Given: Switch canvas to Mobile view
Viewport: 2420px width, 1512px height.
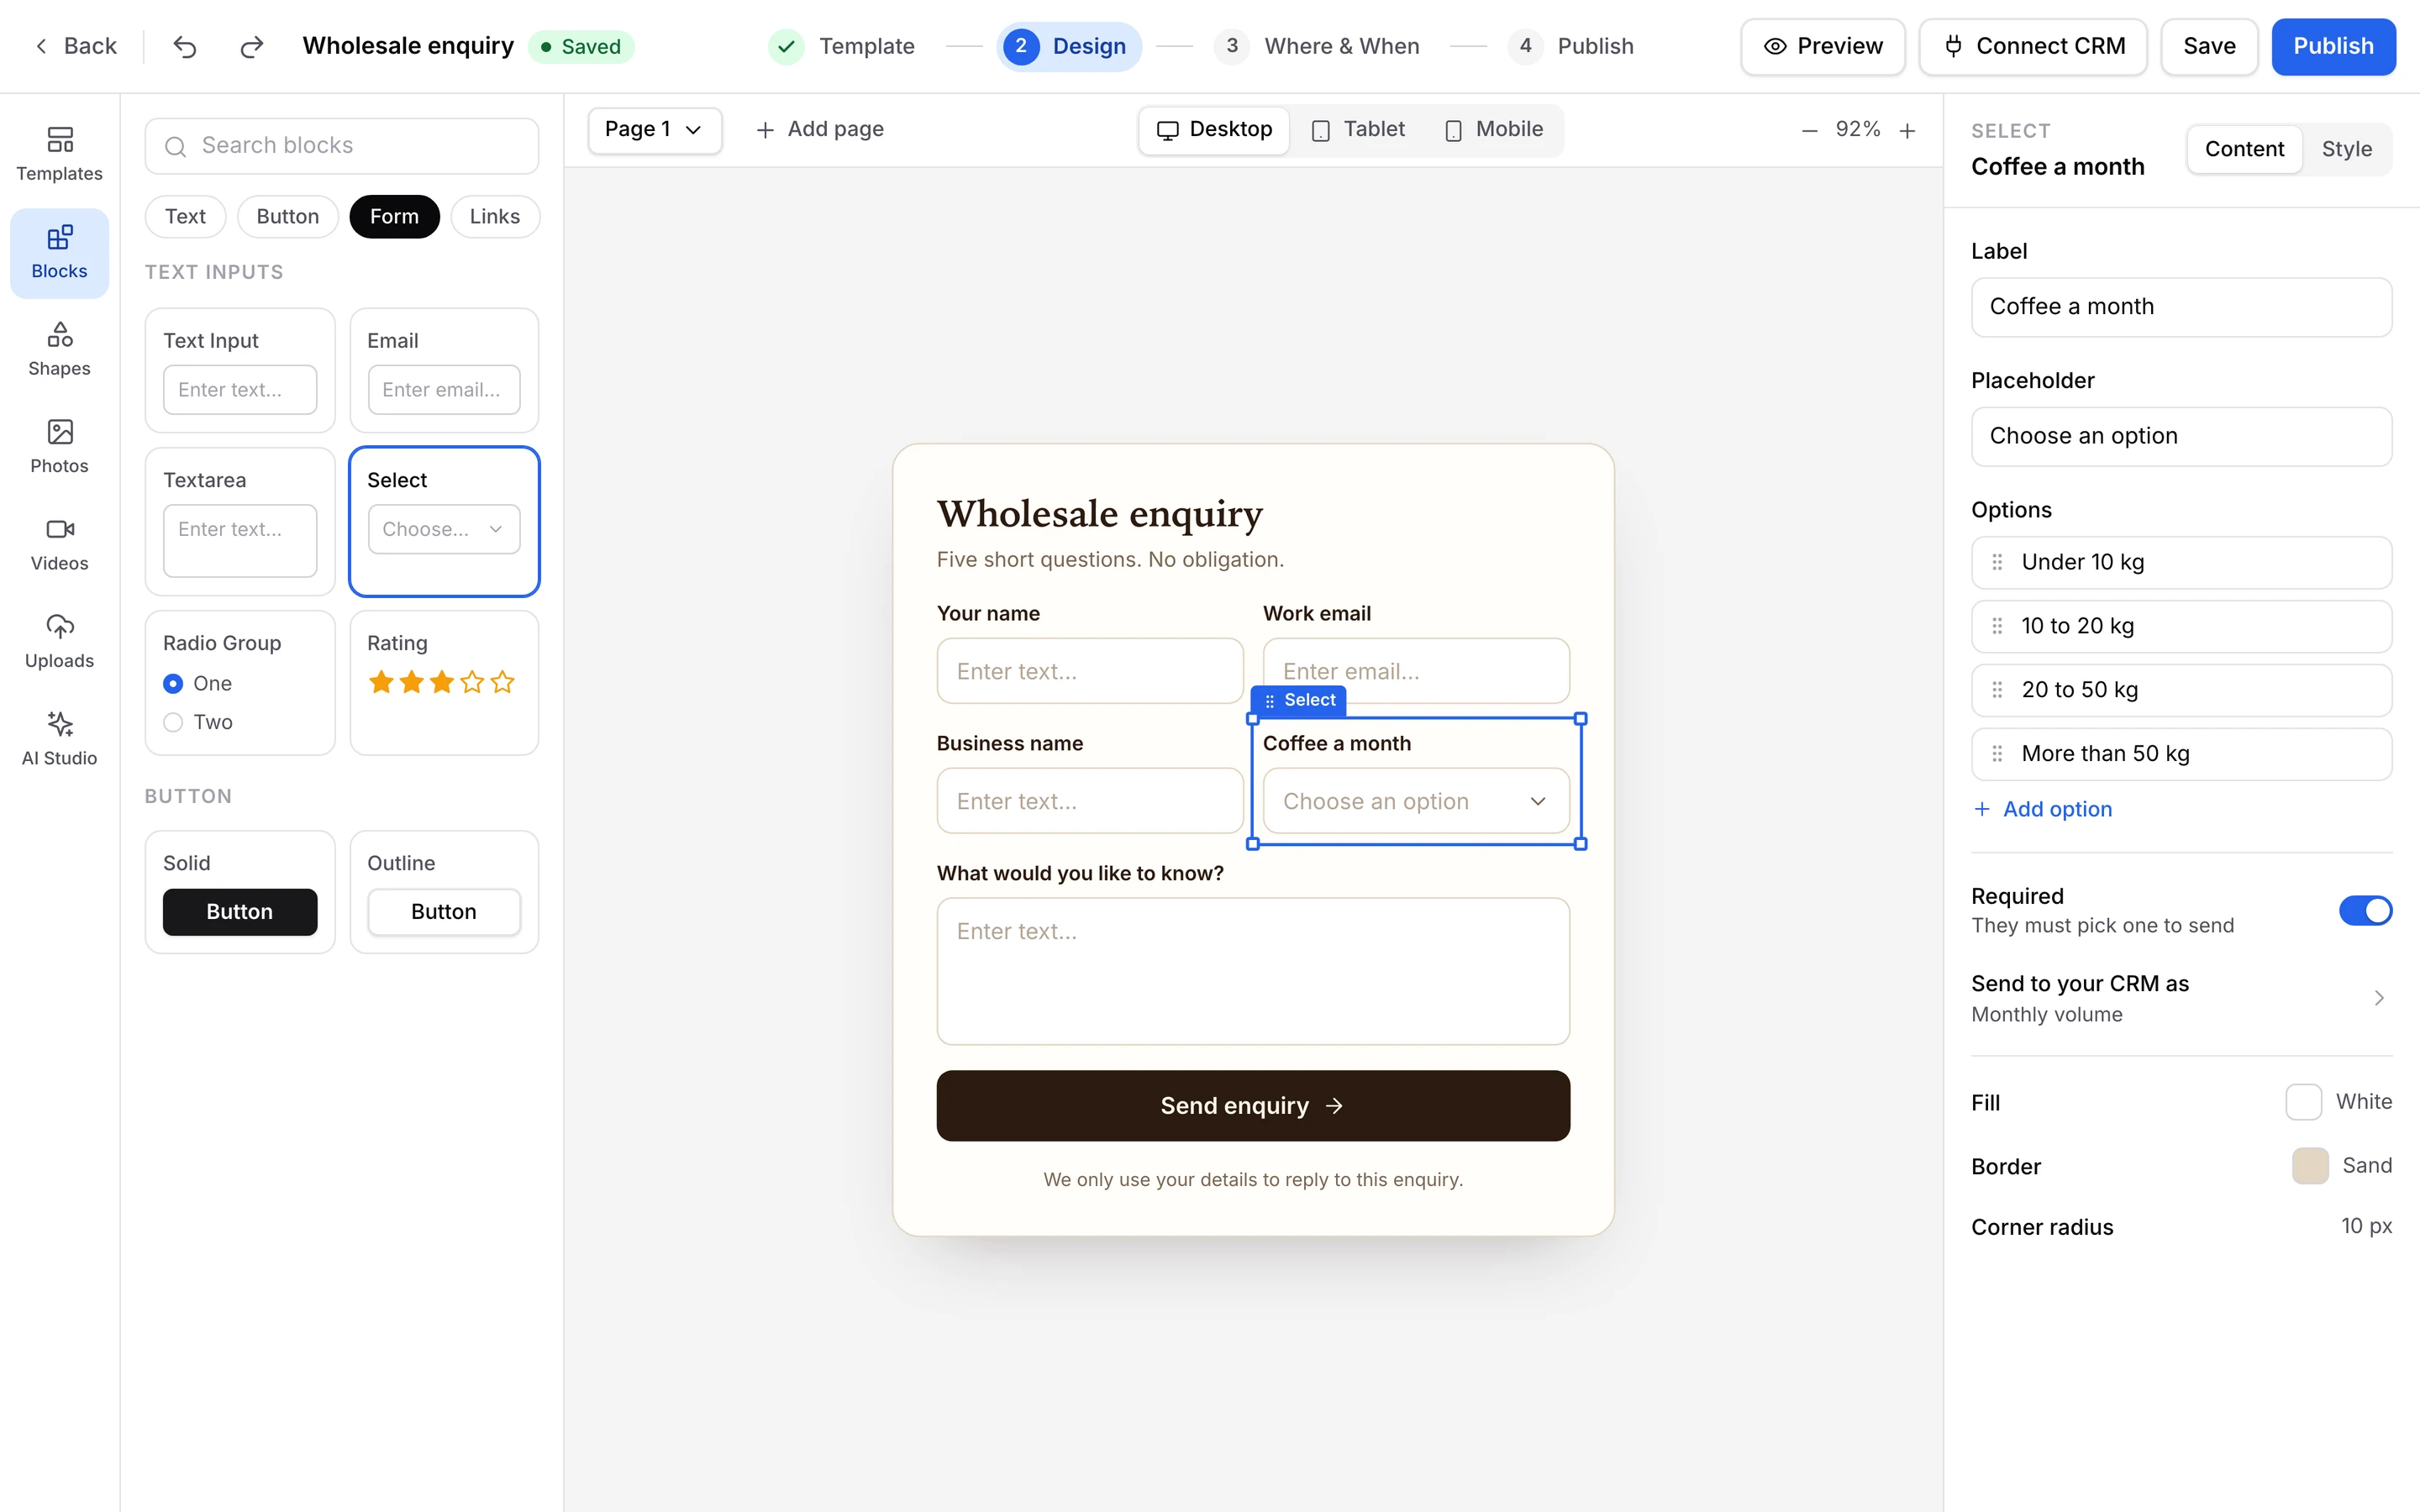Looking at the screenshot, I should (1494, 130).
